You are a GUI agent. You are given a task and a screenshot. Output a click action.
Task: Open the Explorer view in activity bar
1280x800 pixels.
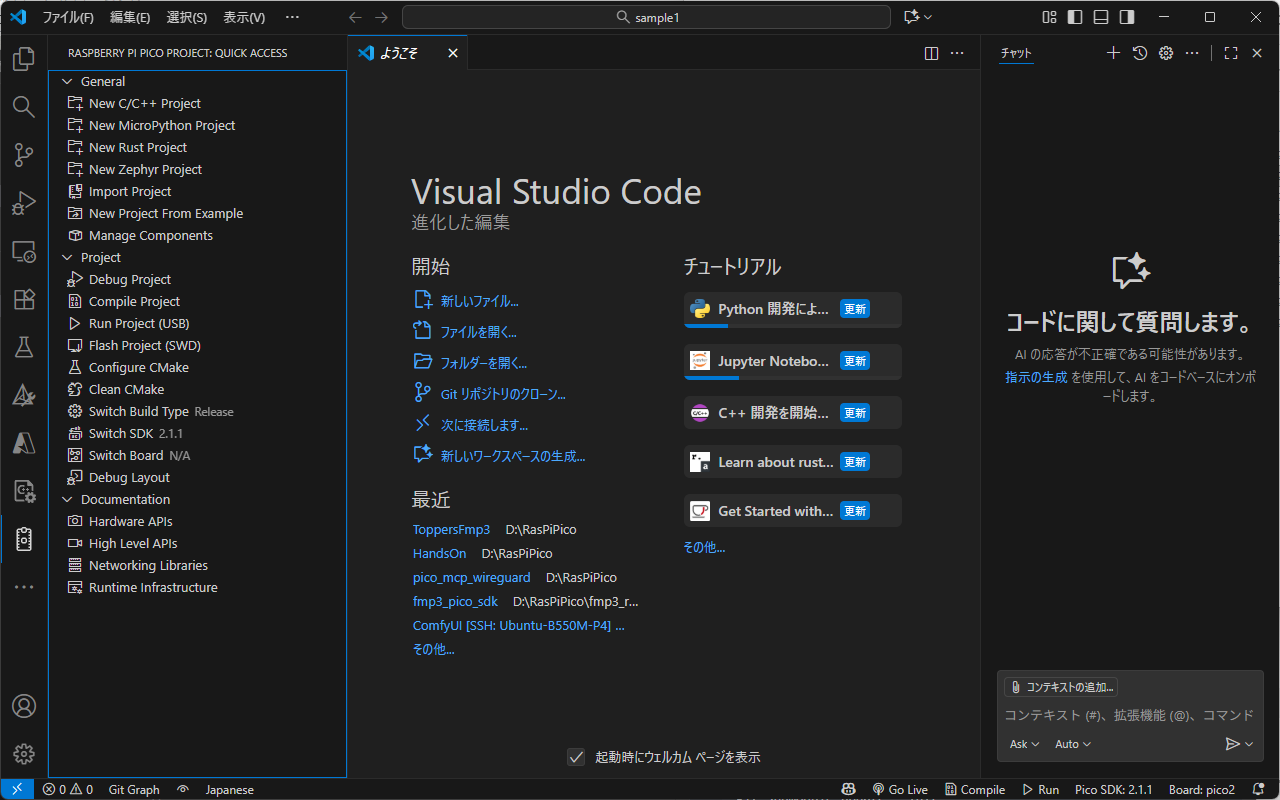[24, 59]
